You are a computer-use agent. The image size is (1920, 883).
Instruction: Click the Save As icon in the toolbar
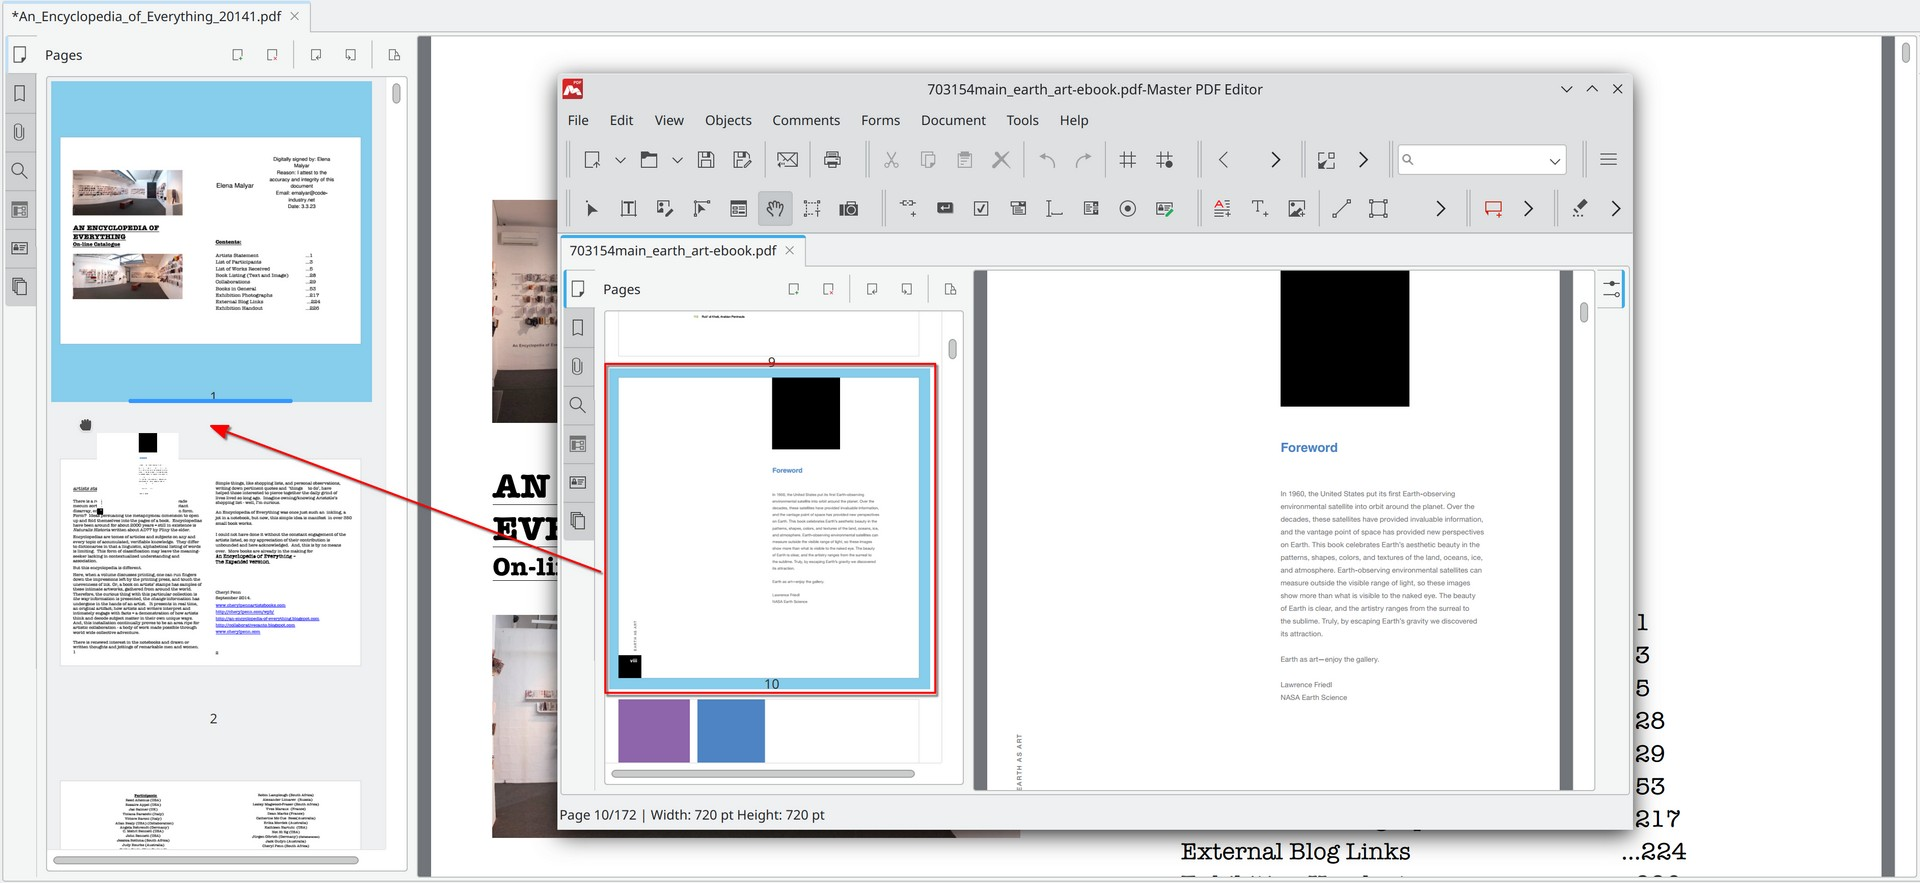(742, 160)
